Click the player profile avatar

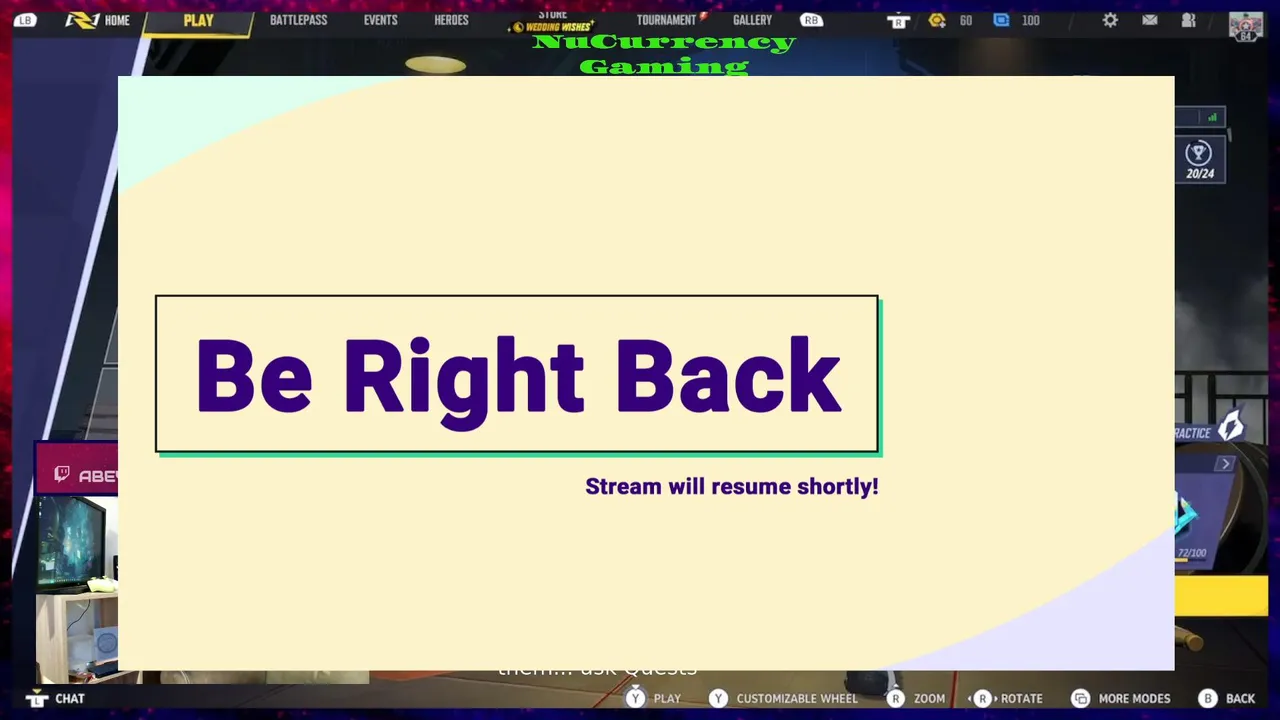pos(1246,26)
